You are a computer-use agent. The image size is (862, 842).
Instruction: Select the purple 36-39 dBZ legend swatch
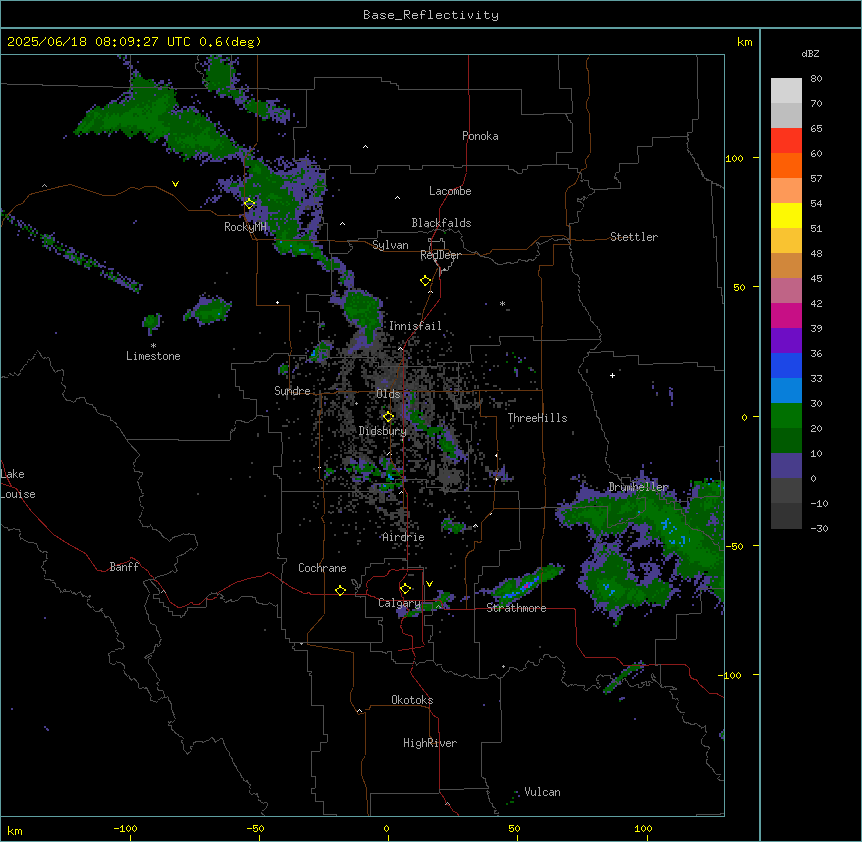pyautogui.click(x=786, y=341)
